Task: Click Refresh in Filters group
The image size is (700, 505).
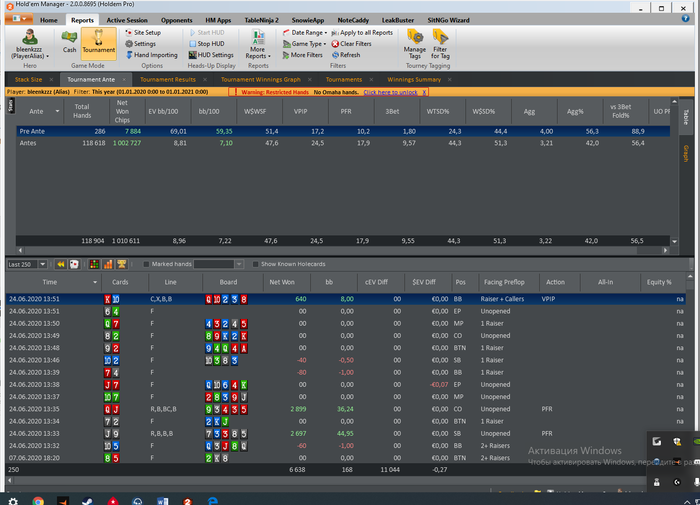Action: tap(346, 55)
